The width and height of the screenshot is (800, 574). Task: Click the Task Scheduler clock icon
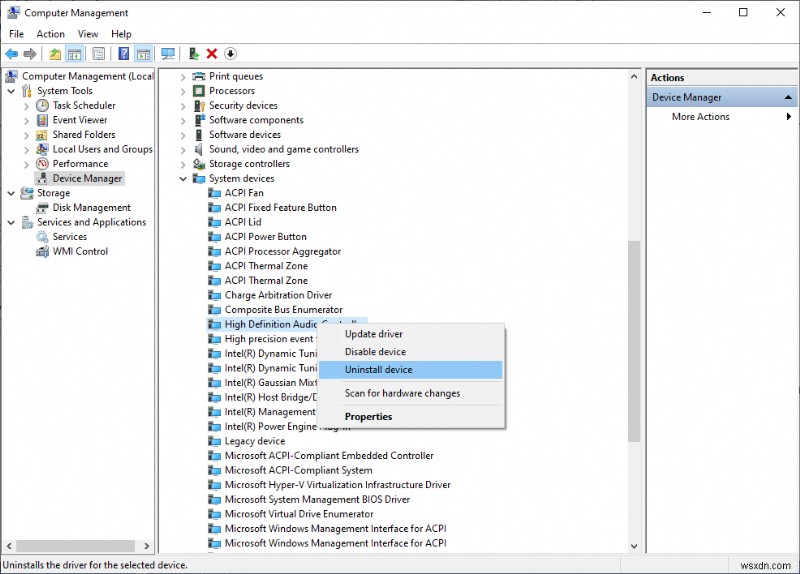coord(42,106)
